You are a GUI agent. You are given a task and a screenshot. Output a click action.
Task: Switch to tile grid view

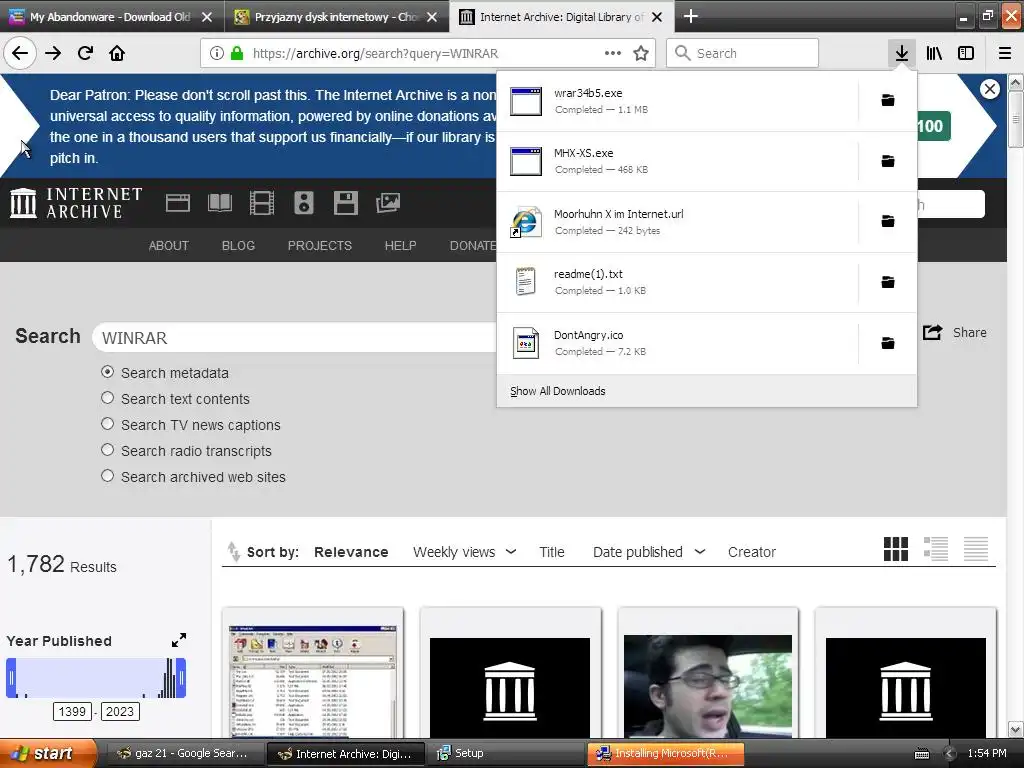click(x=895, y=549)
